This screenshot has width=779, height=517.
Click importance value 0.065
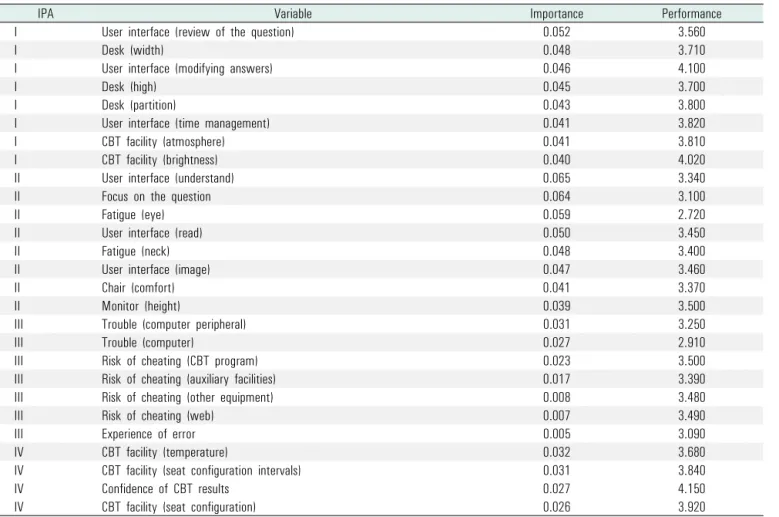(556, 178)
